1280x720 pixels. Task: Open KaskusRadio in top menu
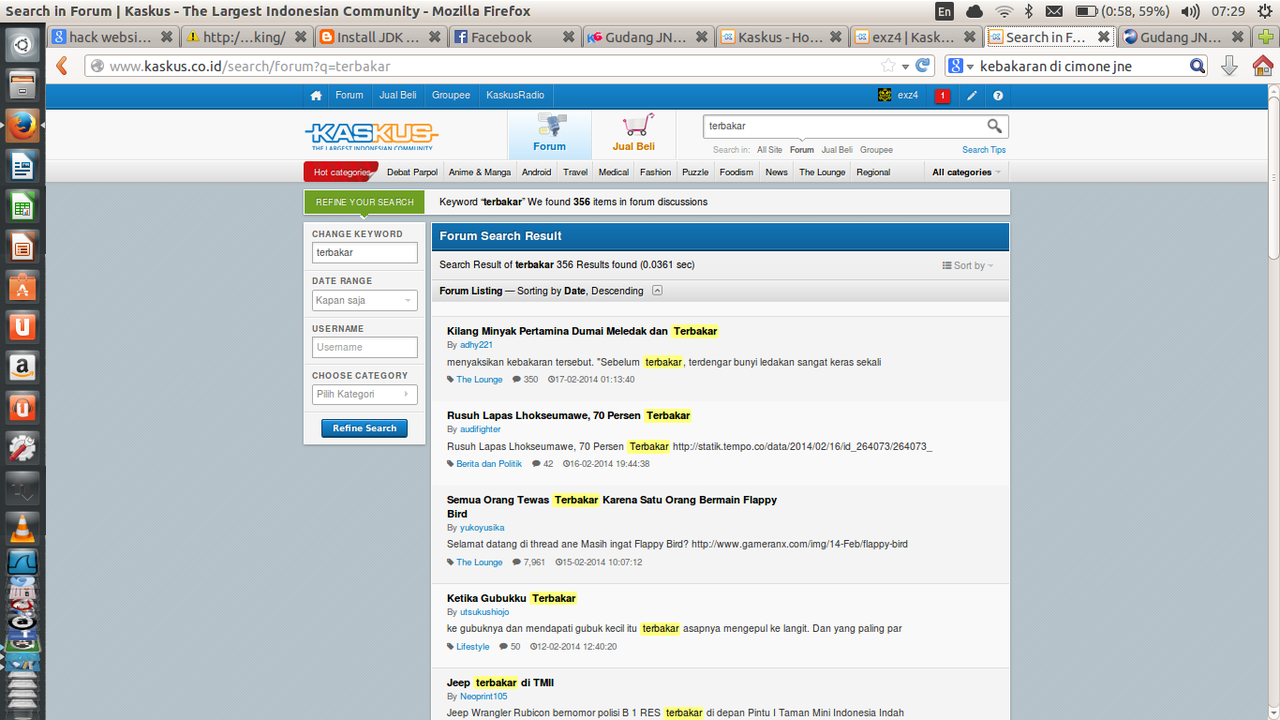click(515, 96)
